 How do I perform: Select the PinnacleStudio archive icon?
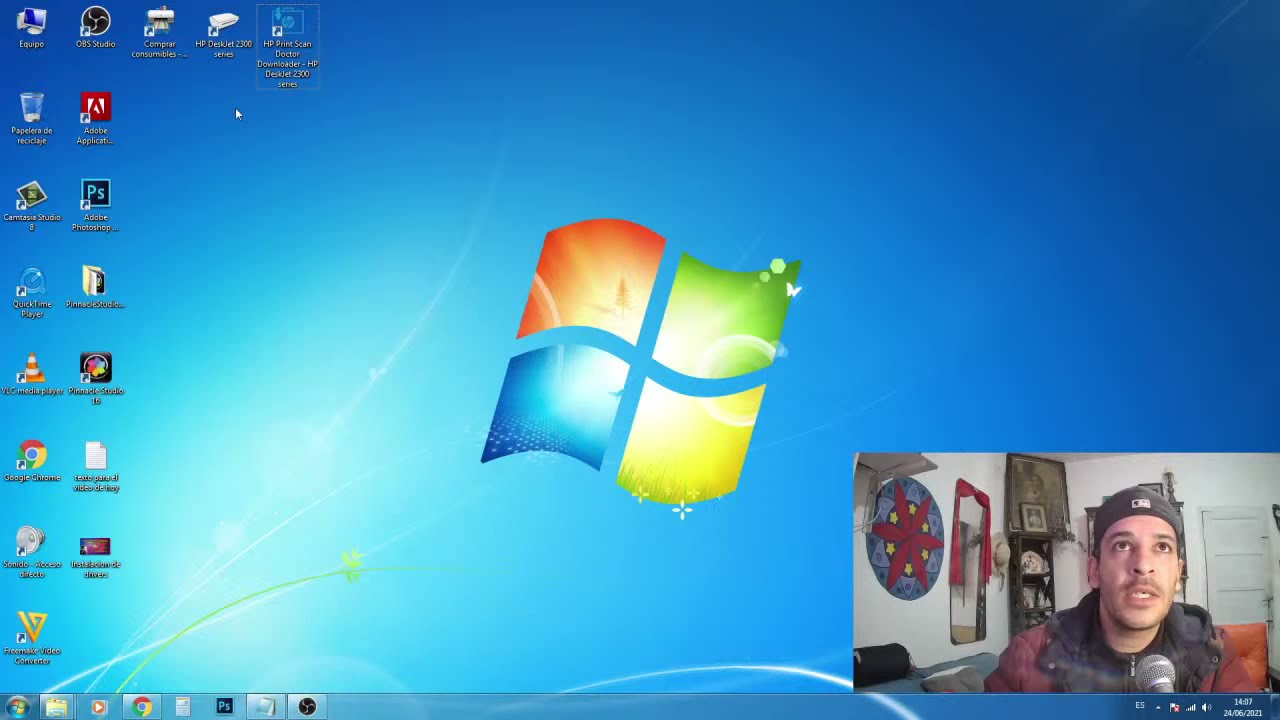(x=95, y=288)
